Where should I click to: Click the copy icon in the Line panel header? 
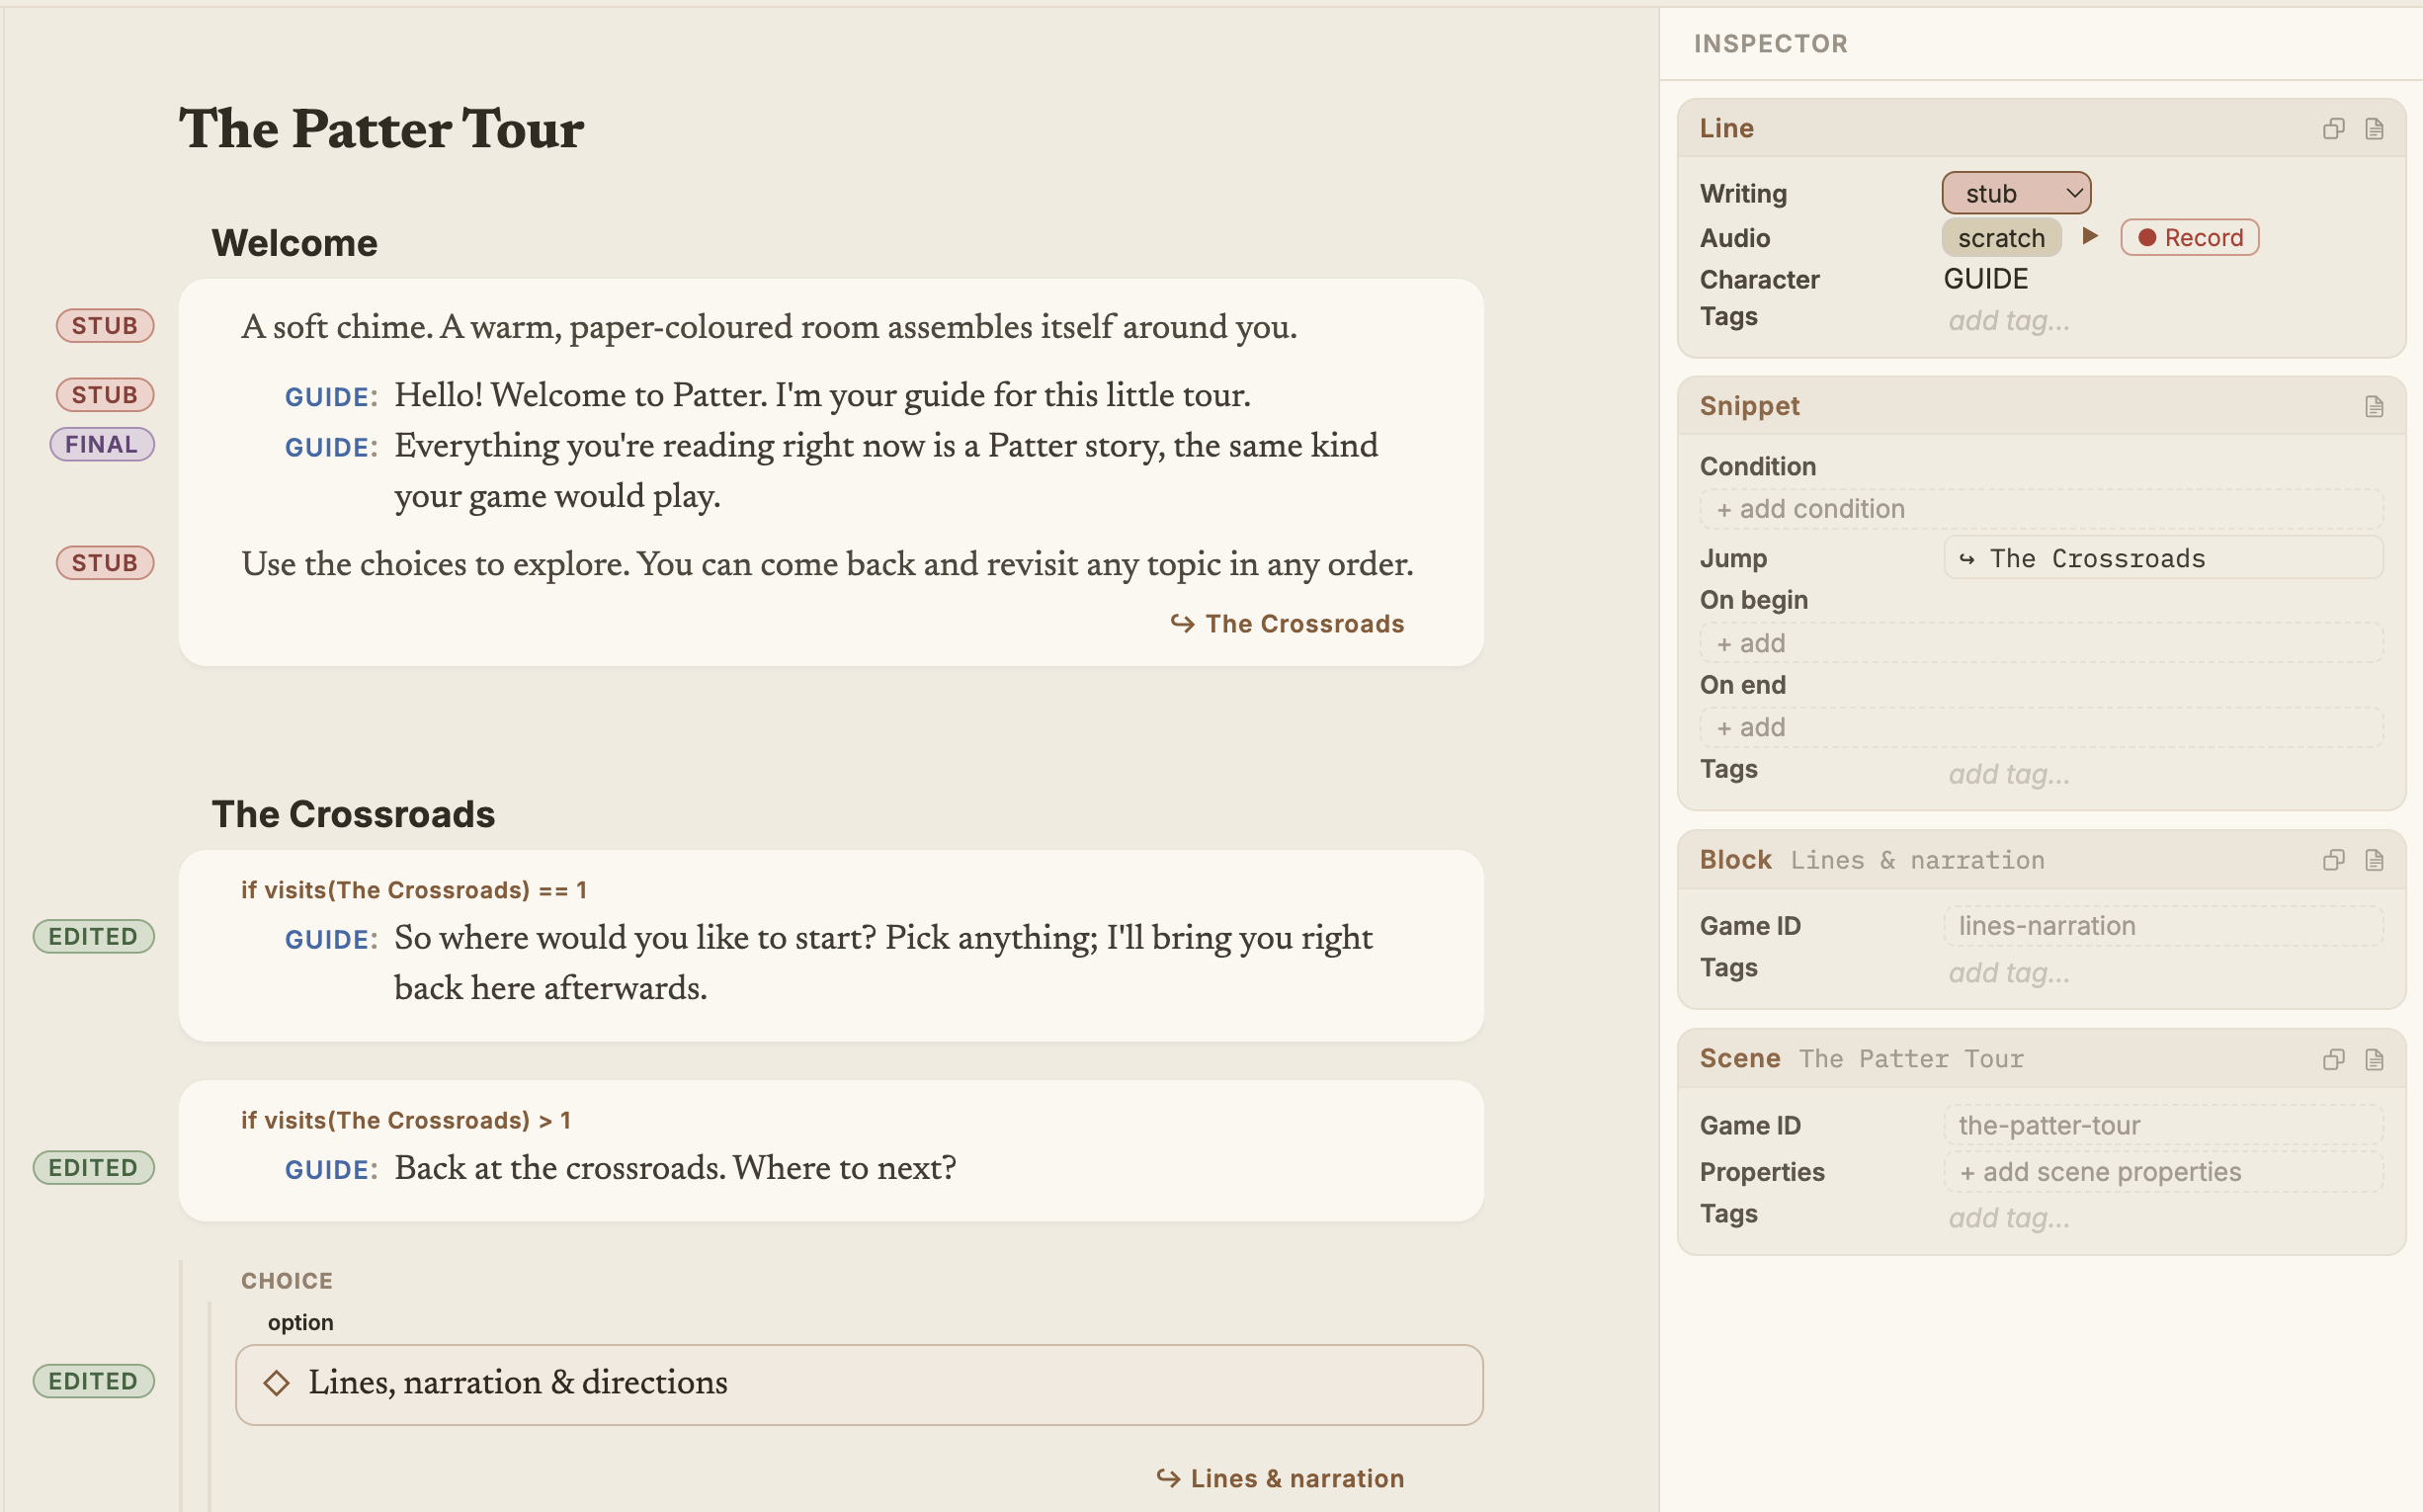click(x=2333, y=128)
